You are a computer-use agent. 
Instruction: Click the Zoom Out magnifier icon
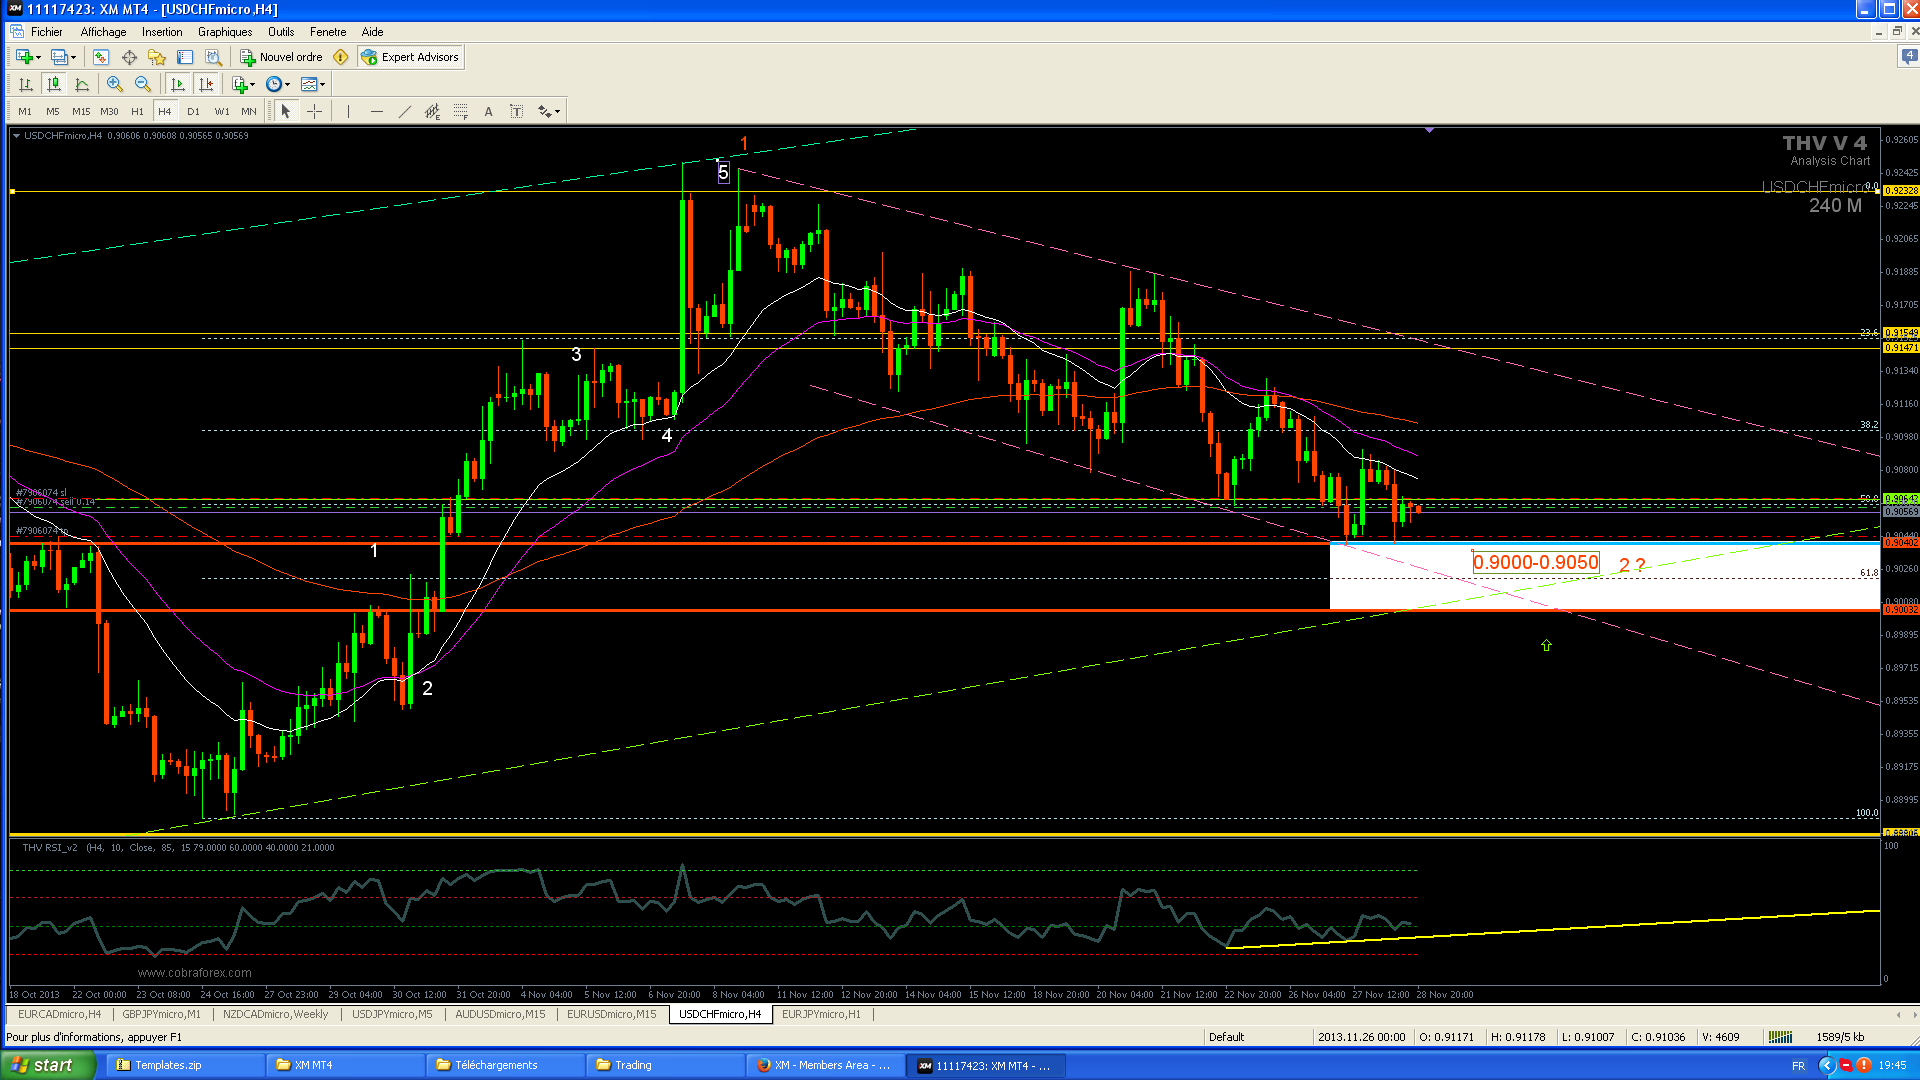coord(142,84)
